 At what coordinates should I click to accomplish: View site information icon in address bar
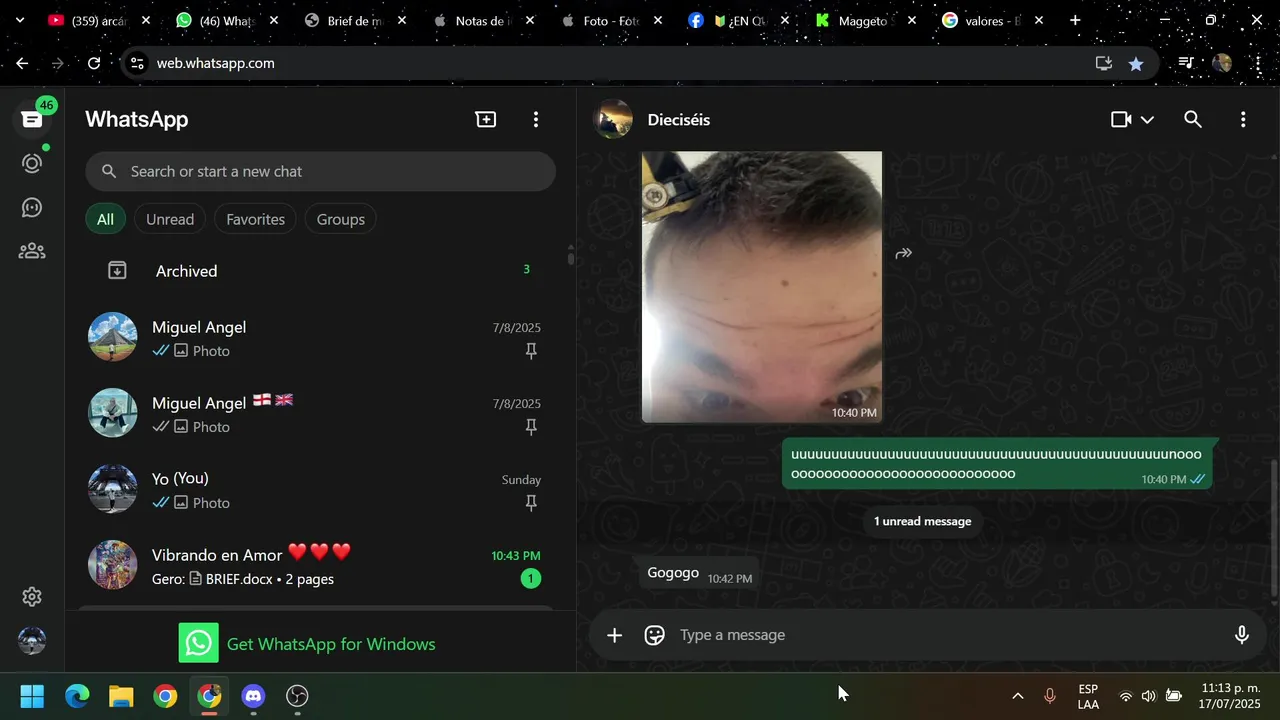tap(138, 63)
